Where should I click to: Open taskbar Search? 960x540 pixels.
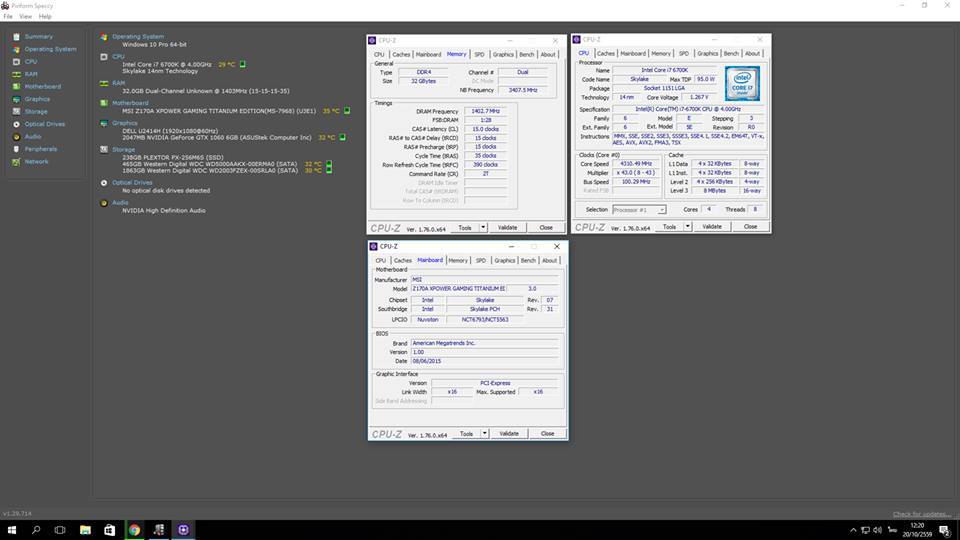(x=36, y=530)
